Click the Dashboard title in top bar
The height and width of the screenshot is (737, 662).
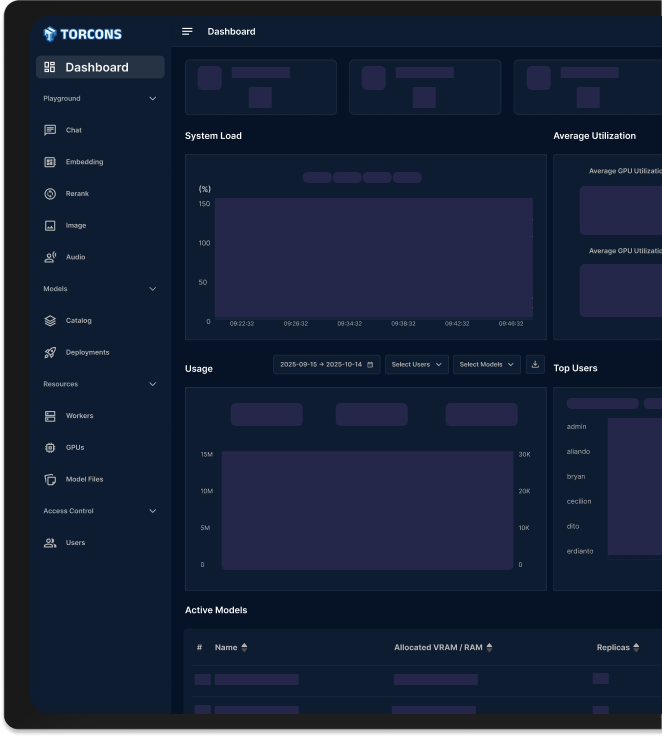(x=231, y=31)
